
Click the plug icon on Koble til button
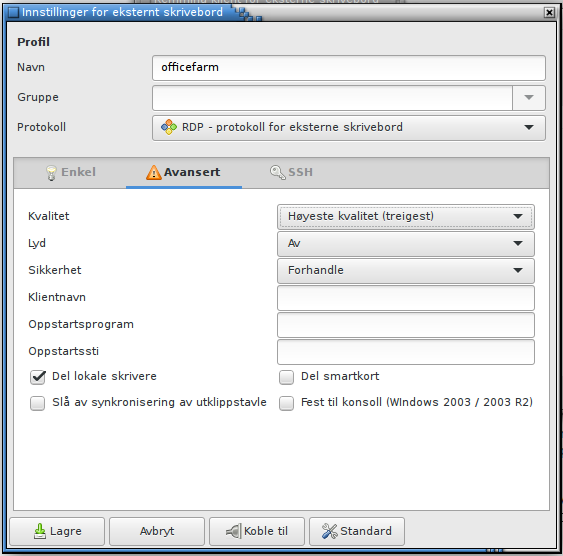point(233,531)
